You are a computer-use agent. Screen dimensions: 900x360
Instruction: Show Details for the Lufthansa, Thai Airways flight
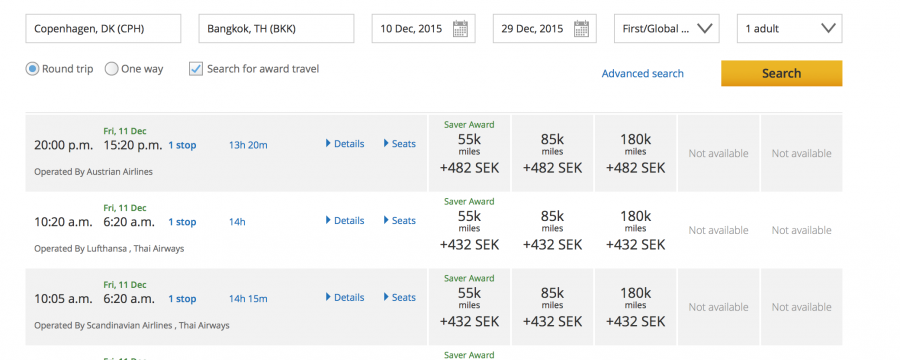(x=345, y=220)
